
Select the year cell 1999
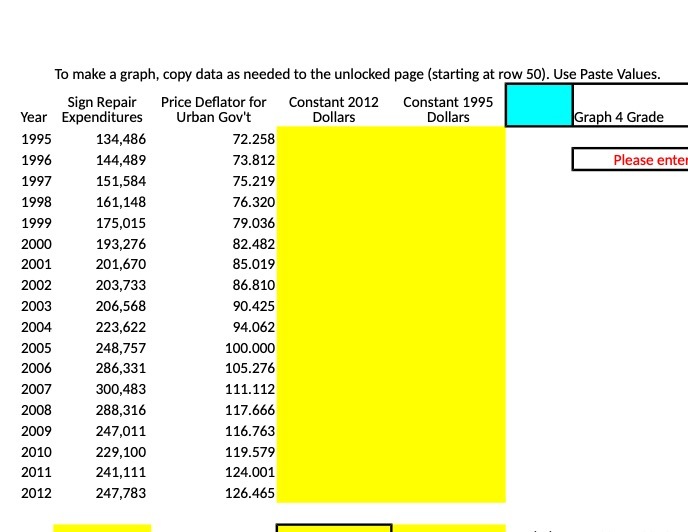[x=36, y=223]
